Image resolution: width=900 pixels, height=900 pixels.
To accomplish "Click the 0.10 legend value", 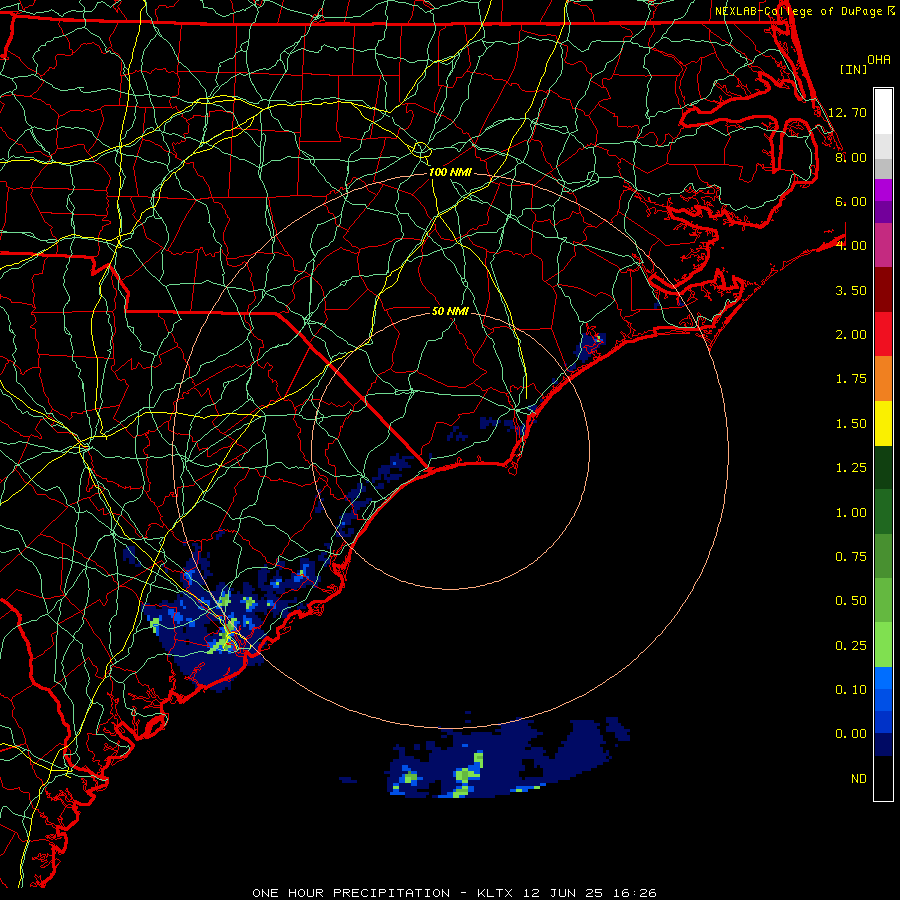I will (x=851, y=690).
